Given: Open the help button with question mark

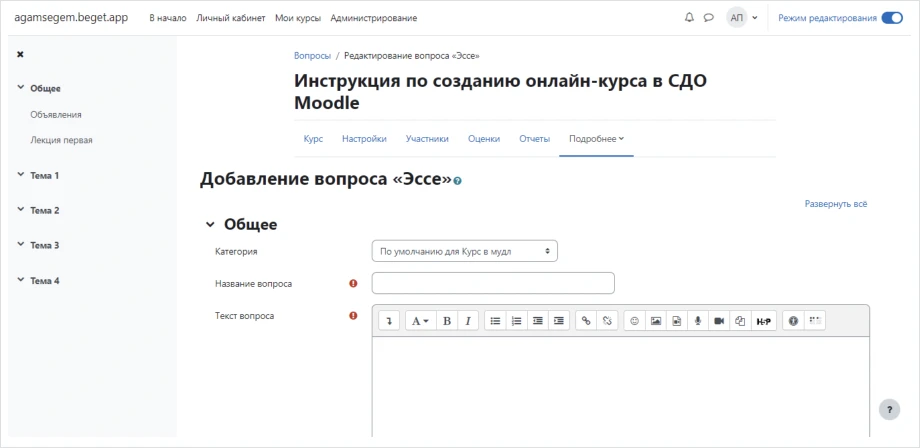Looking at the screenshot, I should (889, 409).
